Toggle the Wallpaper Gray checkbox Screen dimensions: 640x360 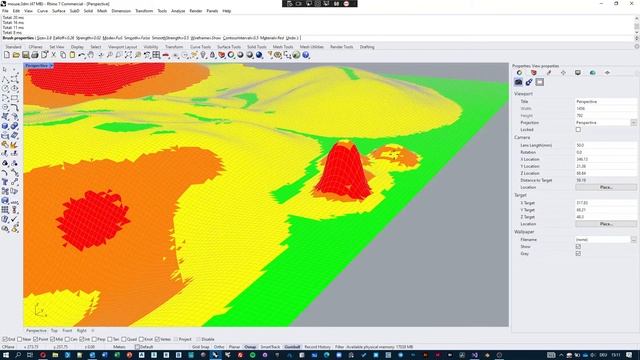click(x=578, y=253)
